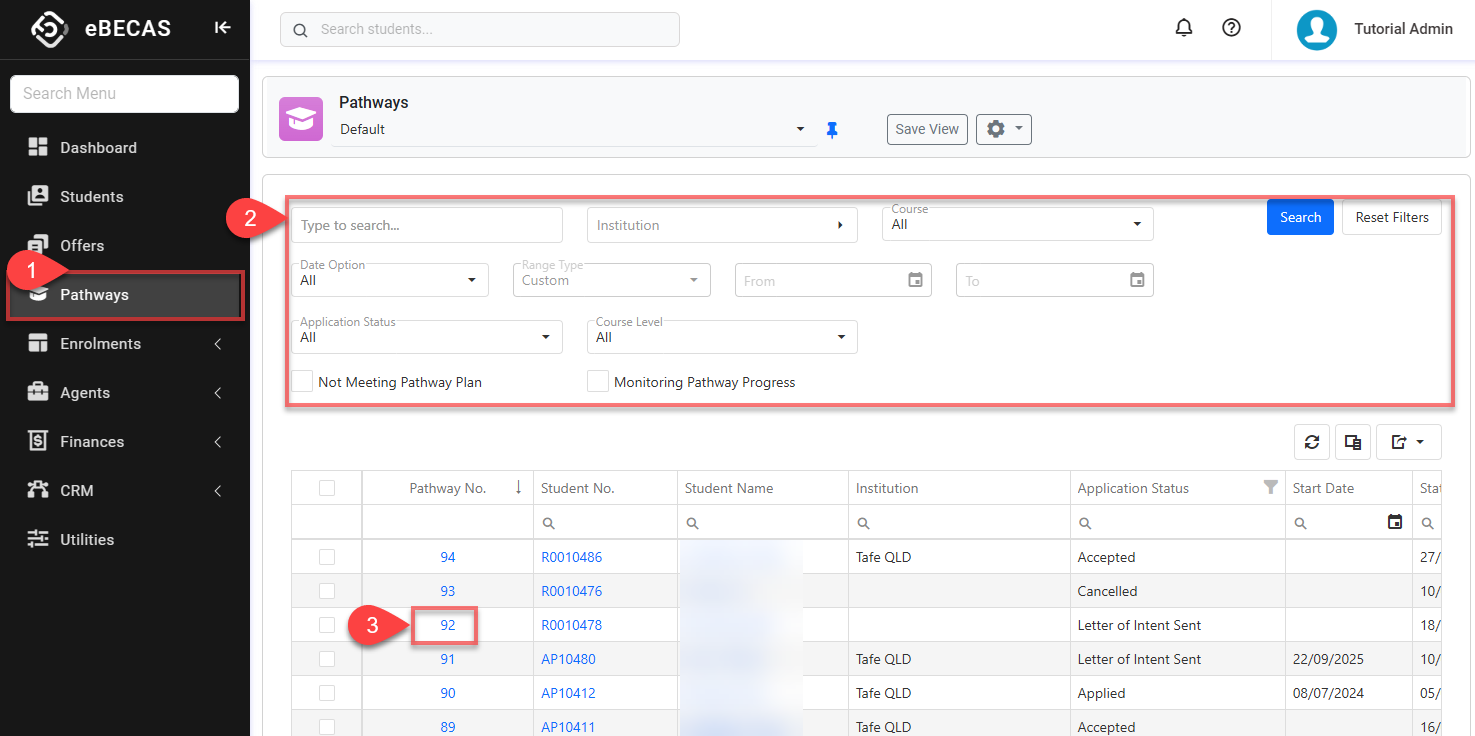Screen dimensions: 1475x736
Task: Refresh the pathways grid
Action: [1312, 442]
